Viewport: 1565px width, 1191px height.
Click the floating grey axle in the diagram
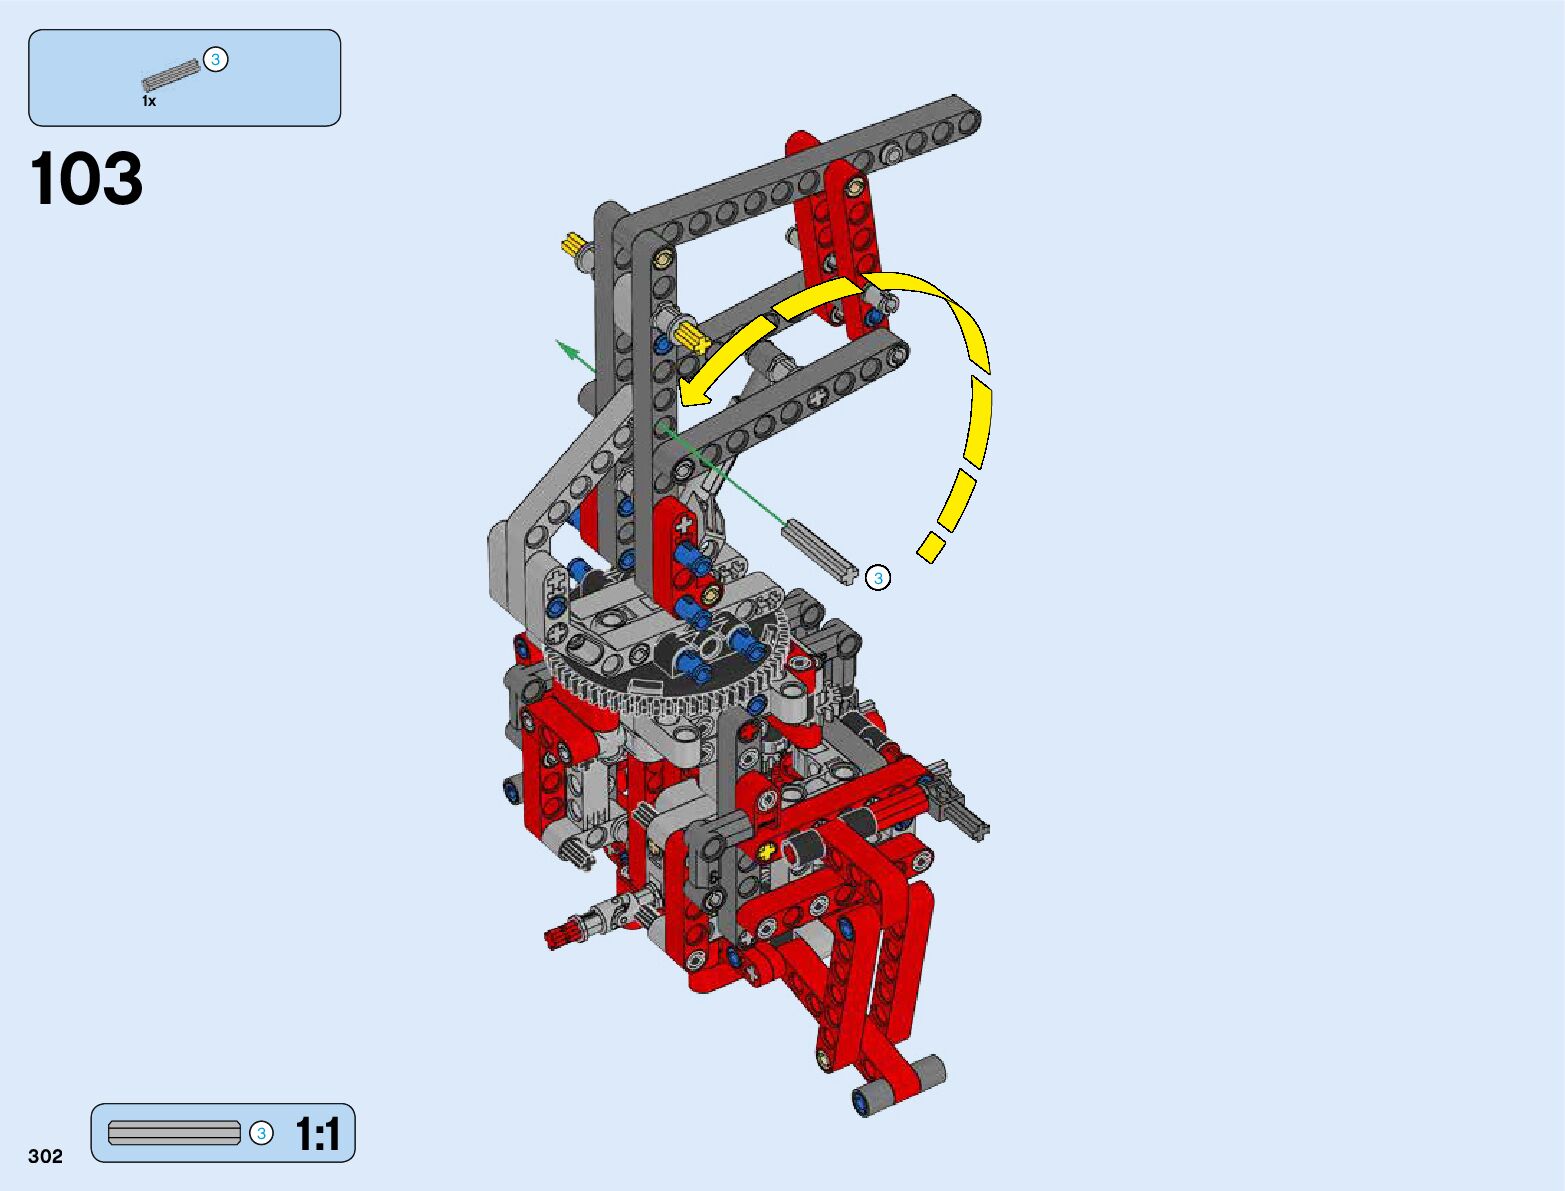click(x=821, y=548)
